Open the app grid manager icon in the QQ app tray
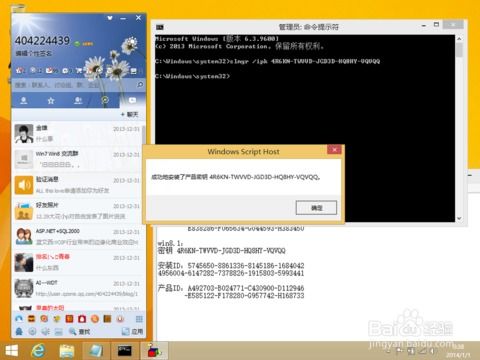The image size is (480, 360). (x=139, y=319)
